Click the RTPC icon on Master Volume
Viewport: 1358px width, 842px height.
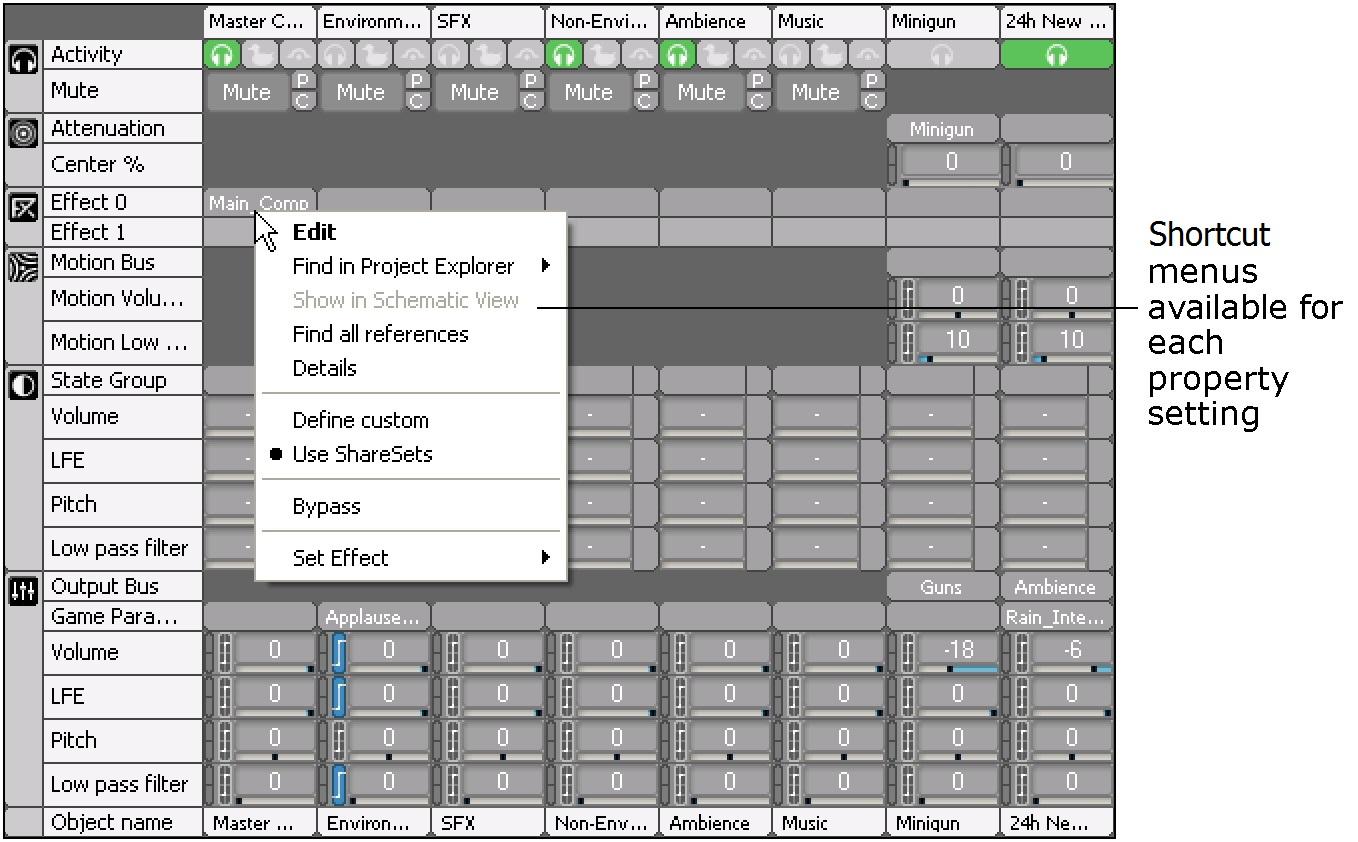point(224,652)
